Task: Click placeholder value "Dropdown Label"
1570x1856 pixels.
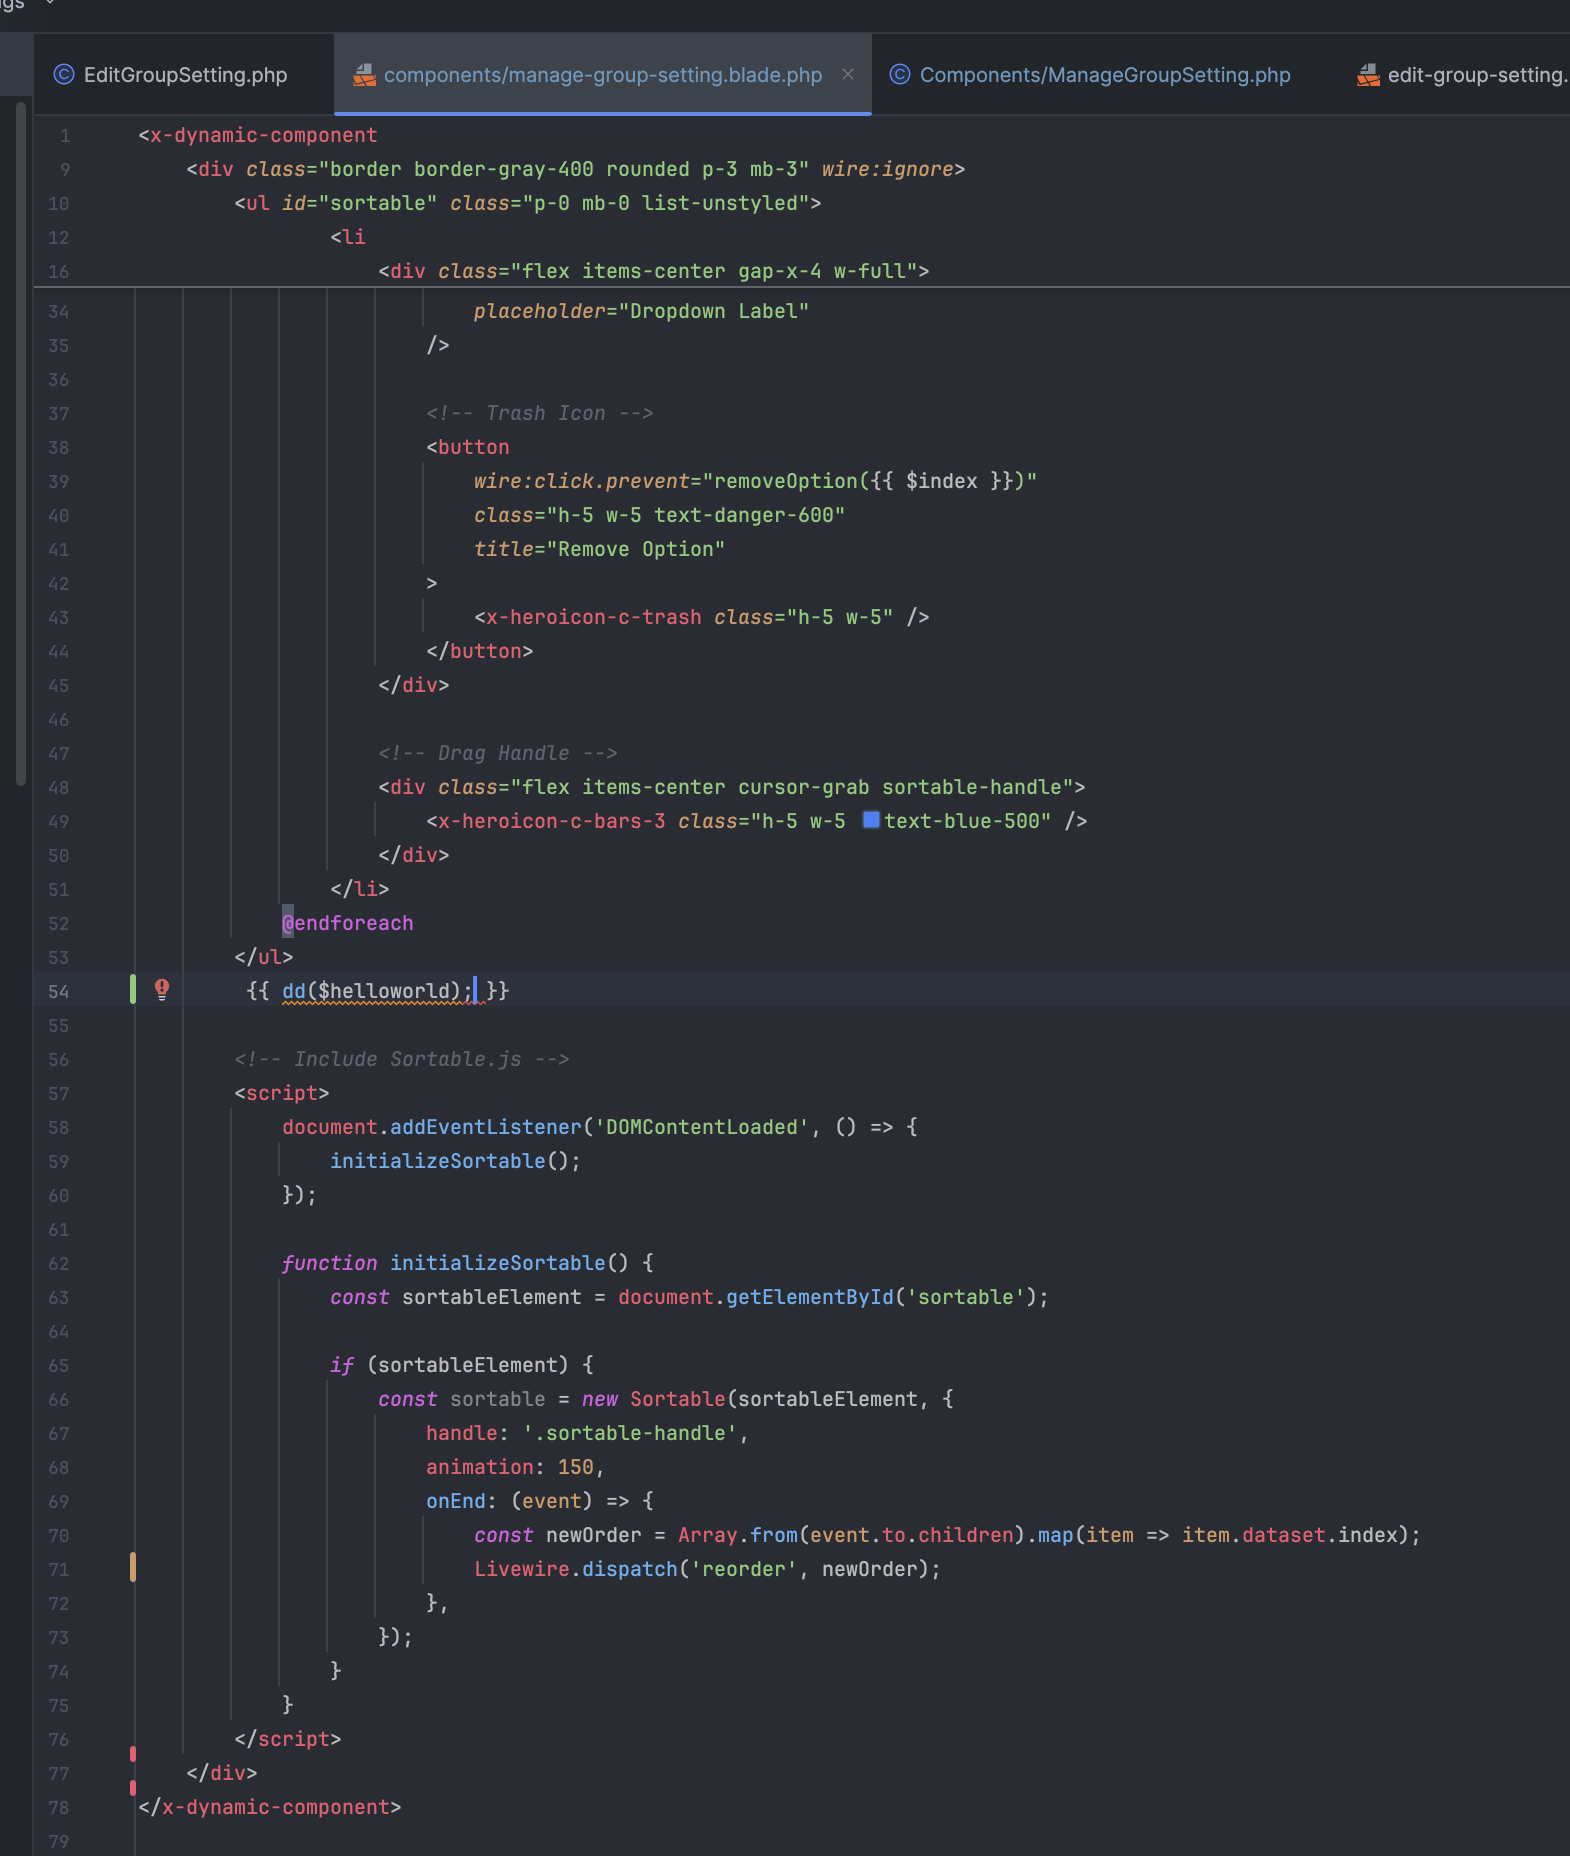Action: [714, 311]
